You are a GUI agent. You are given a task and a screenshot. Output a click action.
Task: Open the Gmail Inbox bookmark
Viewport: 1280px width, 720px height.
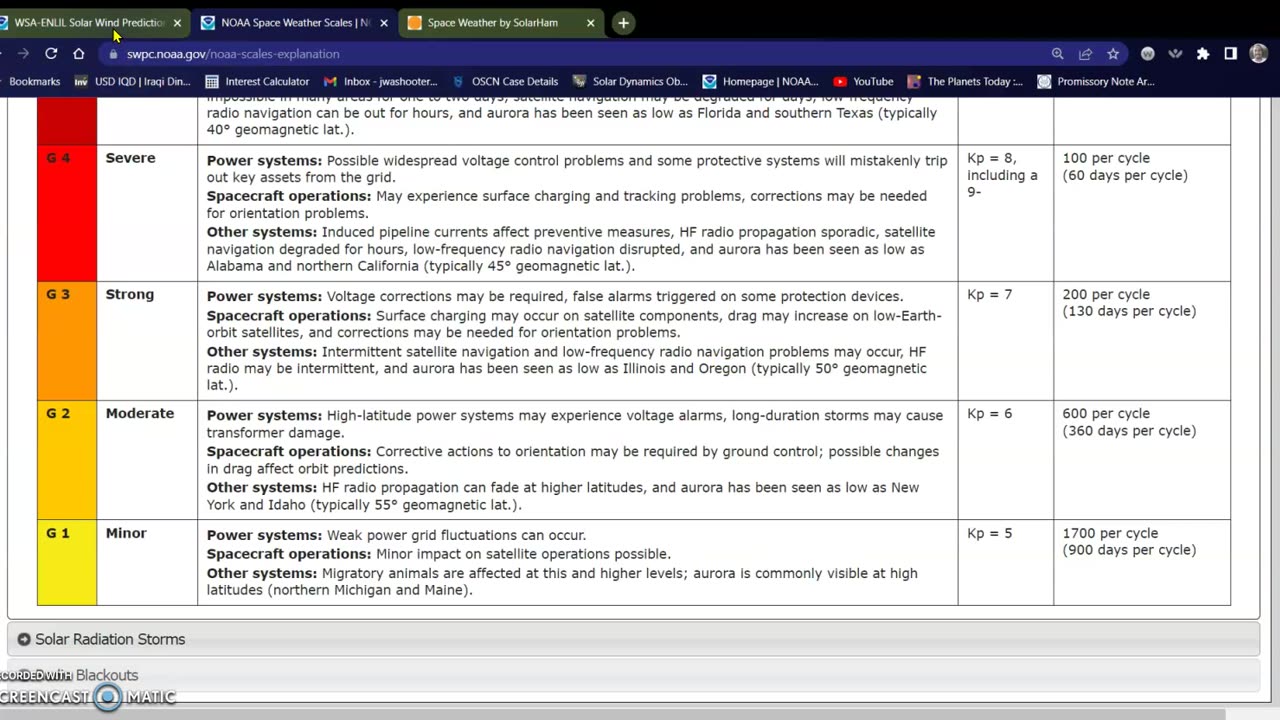pyautogui.click(x=380, y=82)
